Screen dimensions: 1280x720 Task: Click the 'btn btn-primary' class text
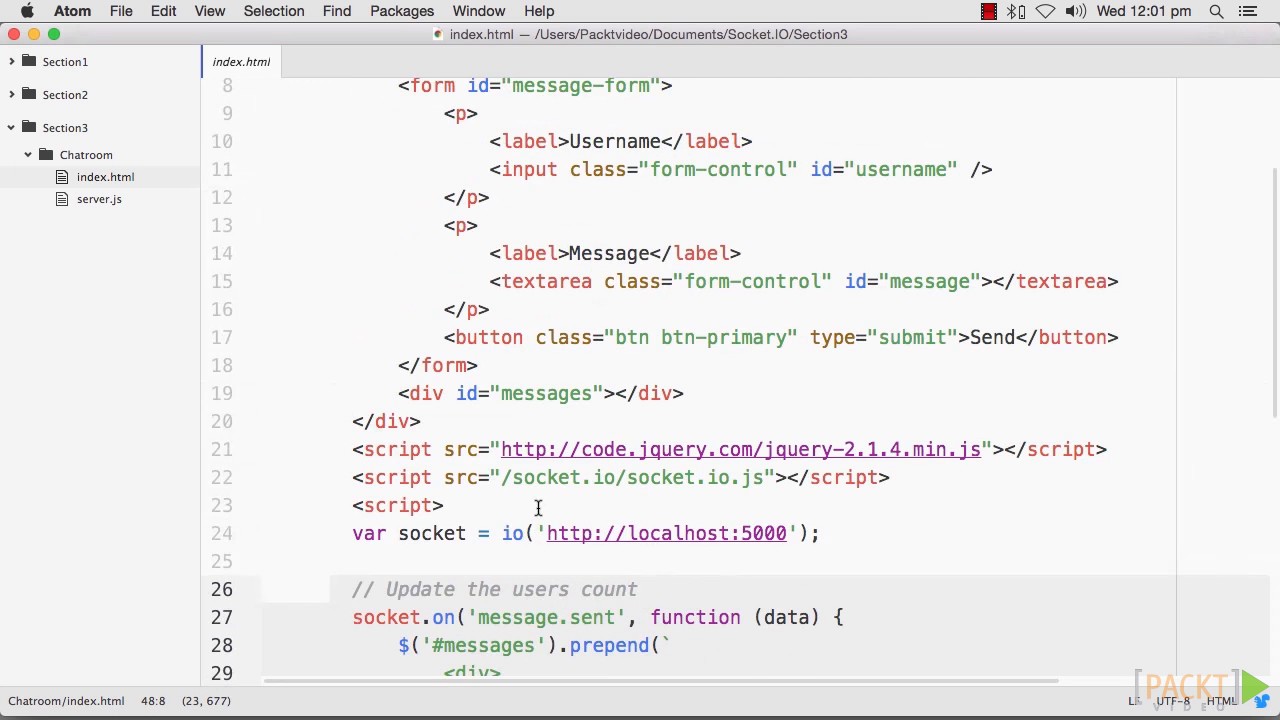click(701, 338)
